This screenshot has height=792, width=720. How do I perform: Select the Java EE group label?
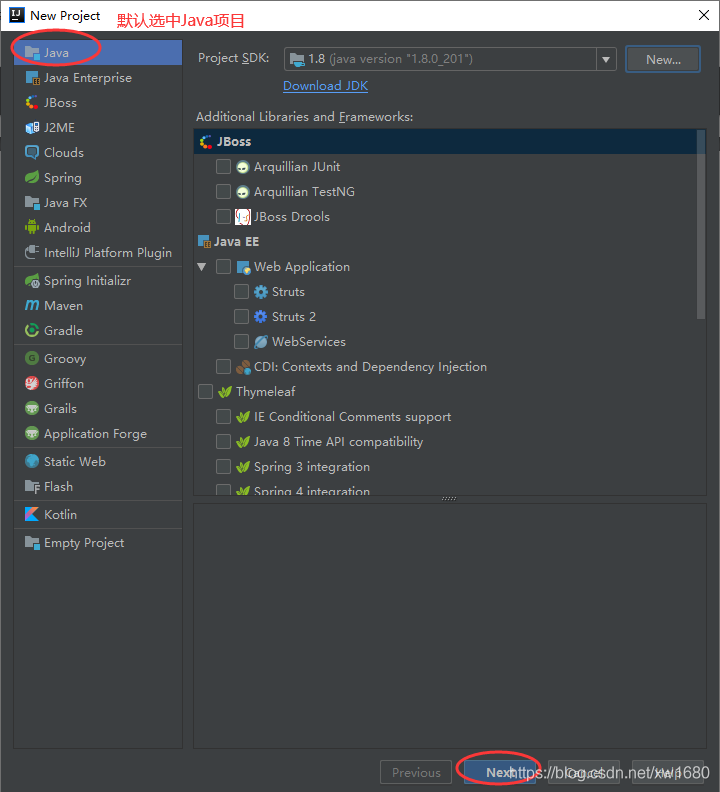[236, 242]
